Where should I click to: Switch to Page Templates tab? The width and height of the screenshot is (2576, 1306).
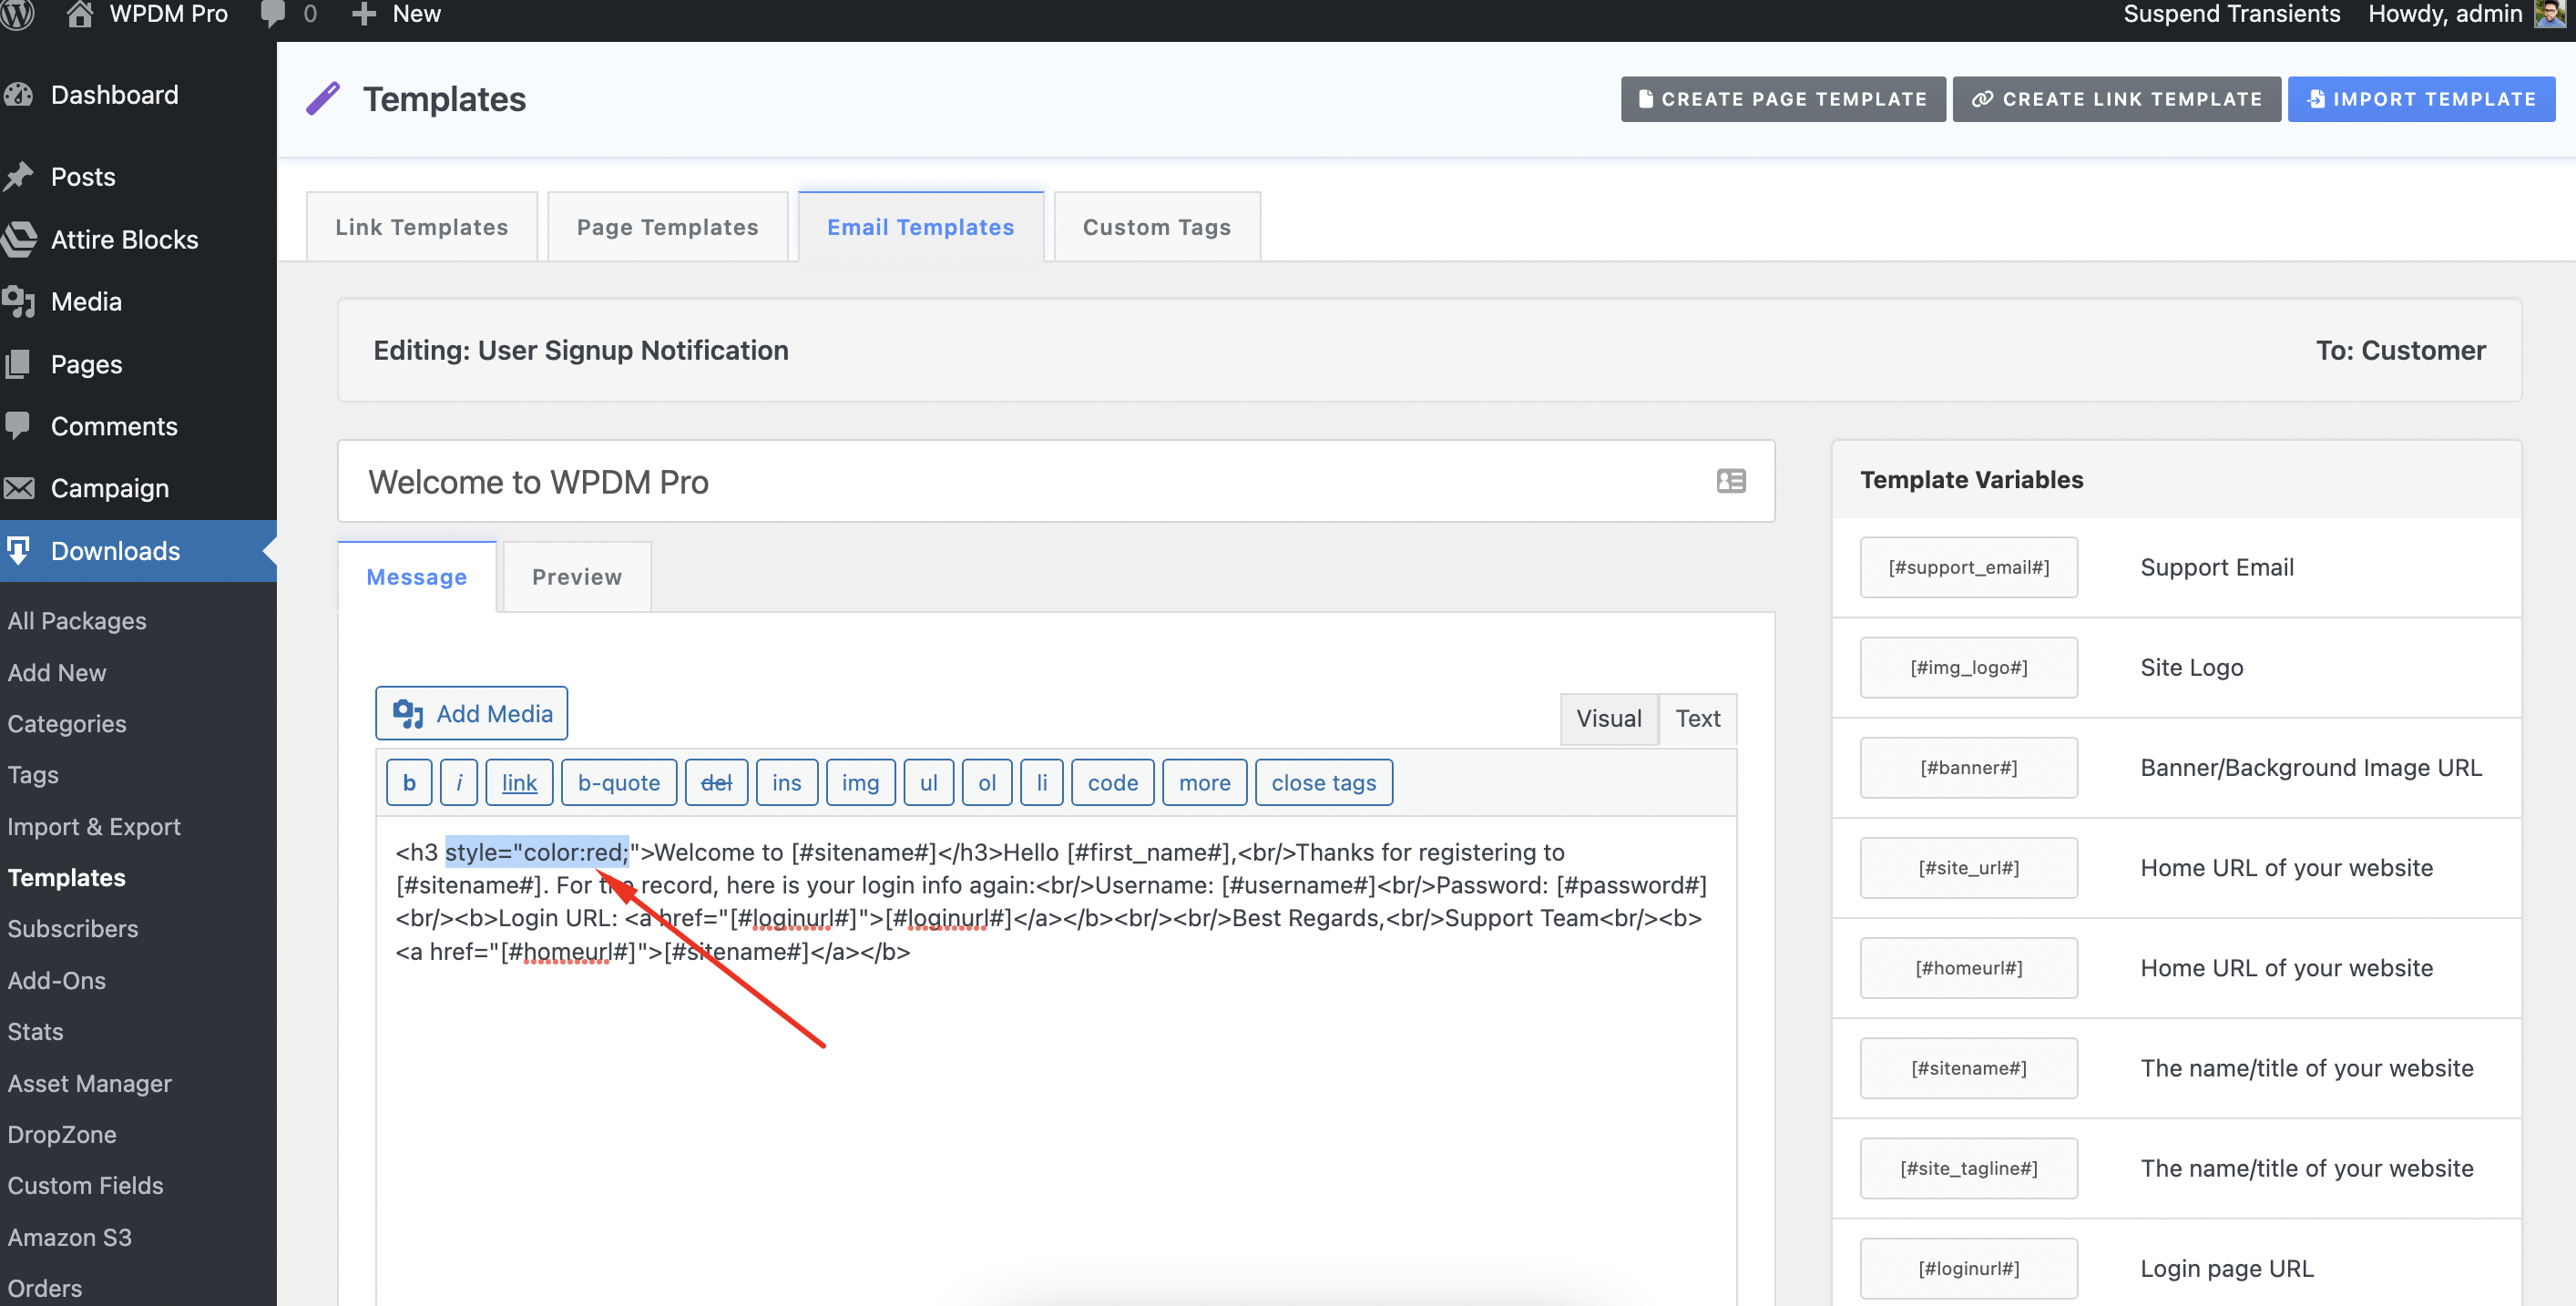pyautogui.click(x=668, y=227)
